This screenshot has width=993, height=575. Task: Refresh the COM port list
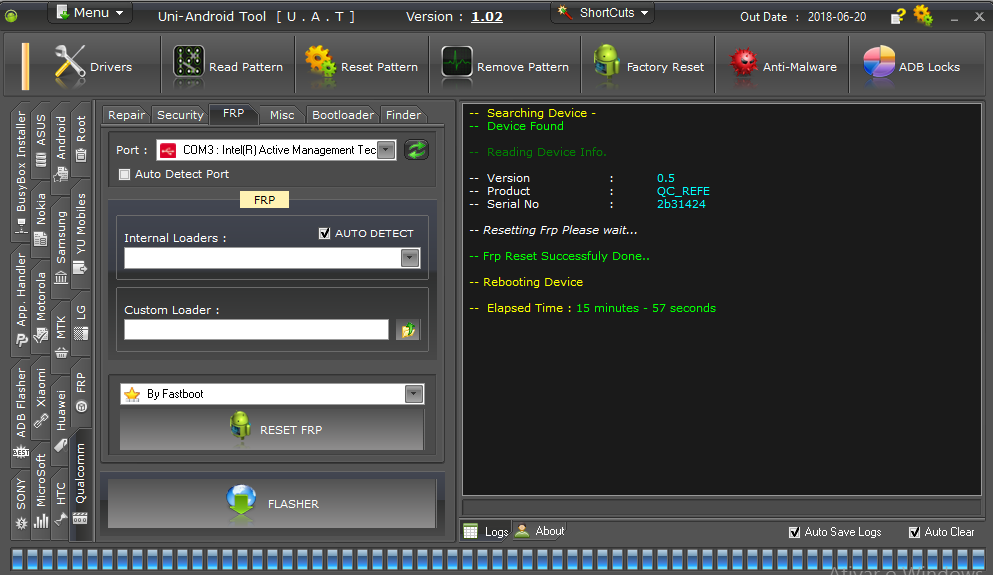coord(416,150)
